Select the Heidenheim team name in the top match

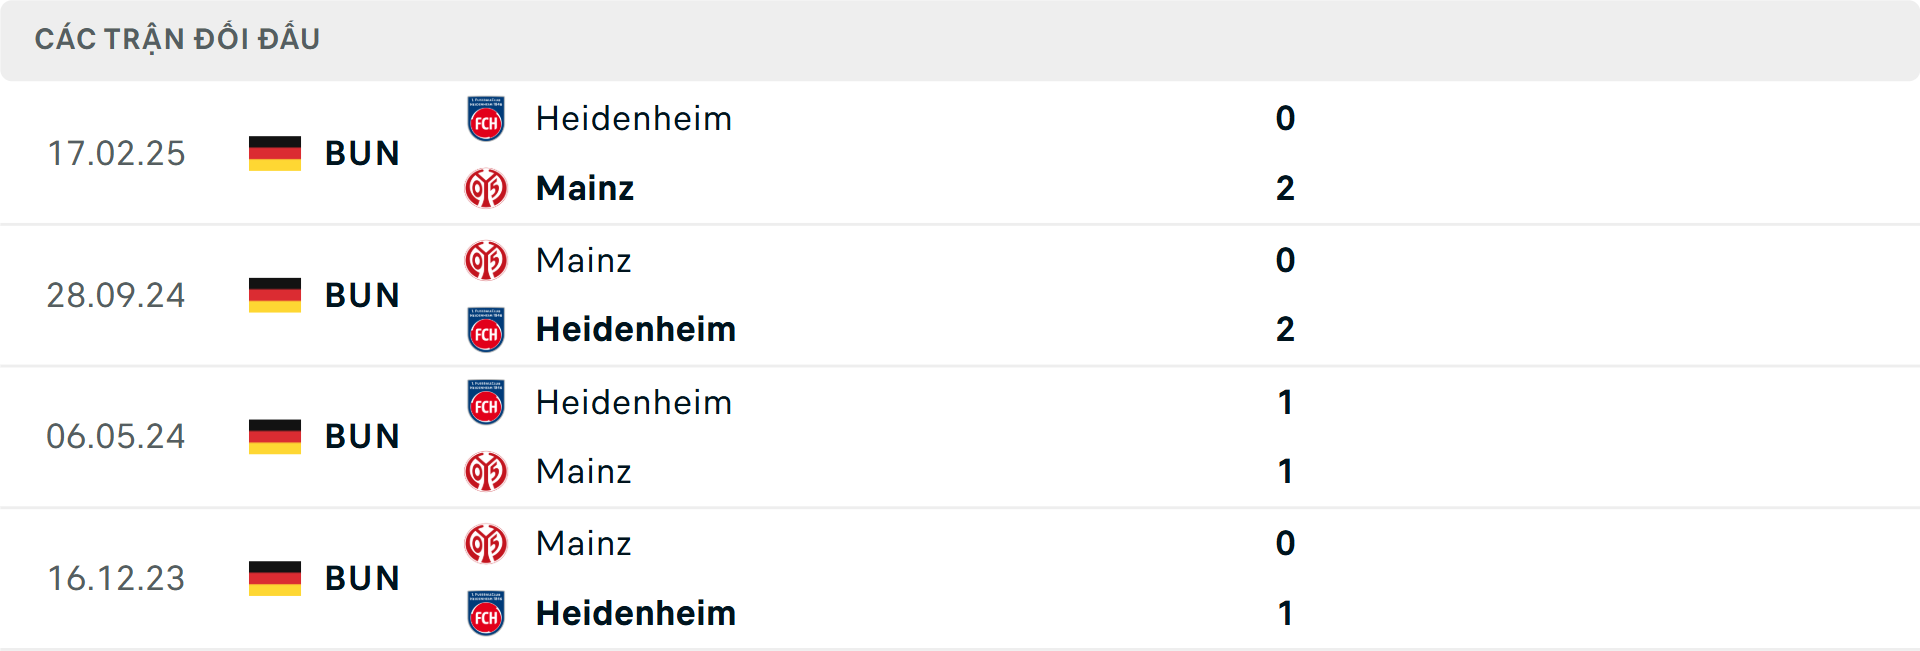633,118
